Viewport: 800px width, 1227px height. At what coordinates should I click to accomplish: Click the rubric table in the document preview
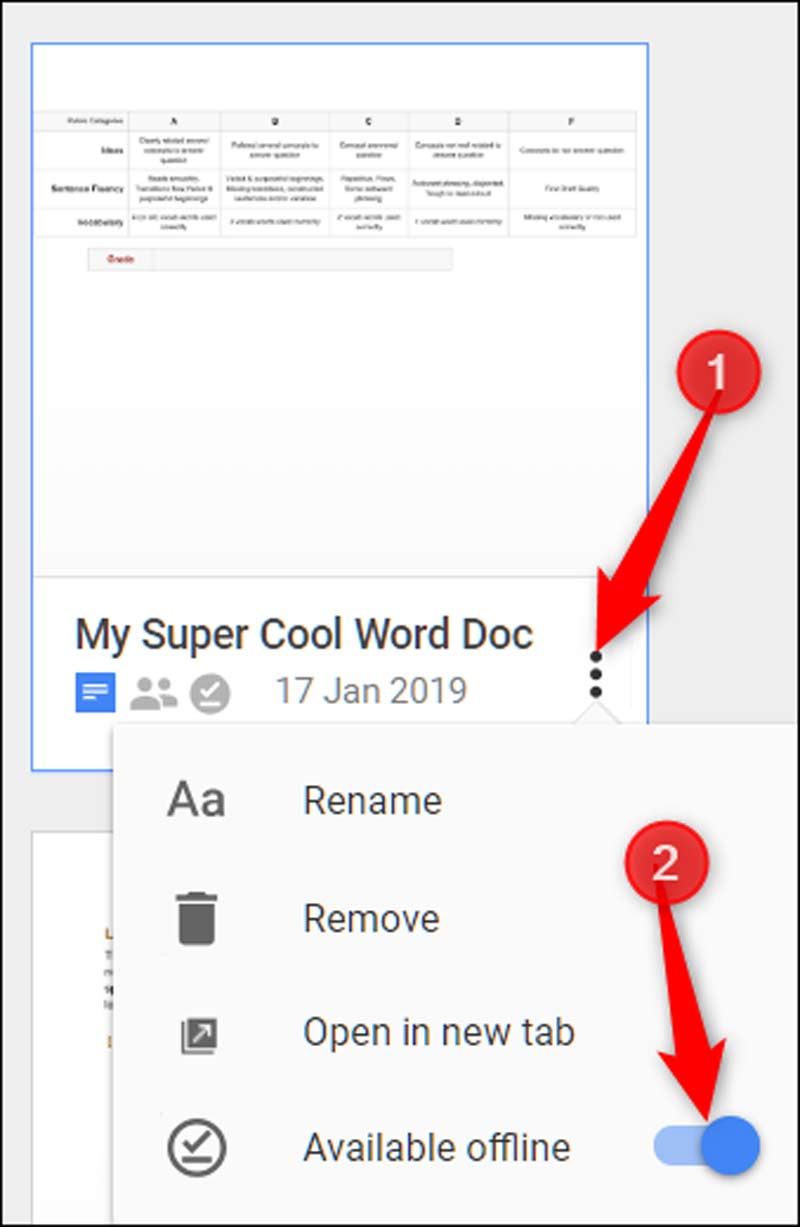click(335, 174)
